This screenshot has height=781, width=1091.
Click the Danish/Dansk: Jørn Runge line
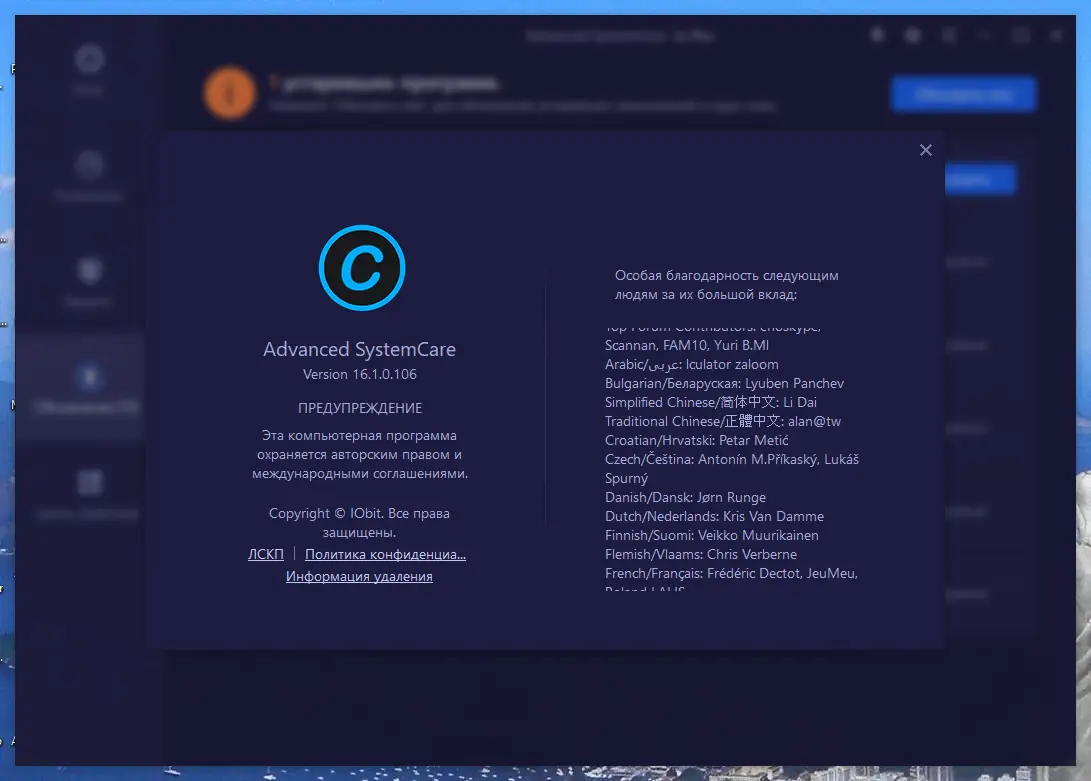[x=685, y=497]
